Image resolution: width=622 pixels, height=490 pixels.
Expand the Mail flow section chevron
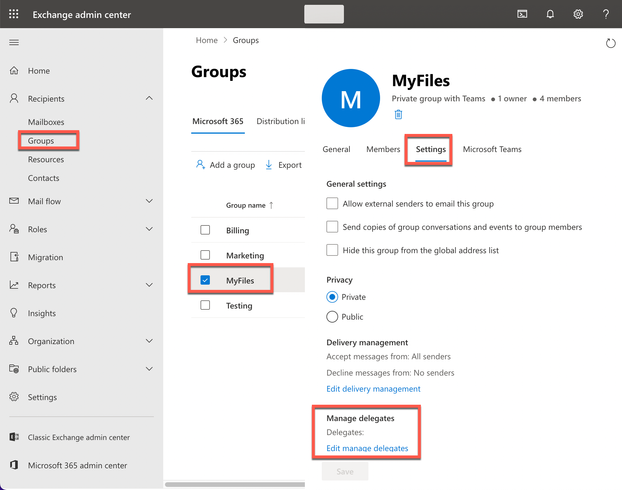[149, 201]
